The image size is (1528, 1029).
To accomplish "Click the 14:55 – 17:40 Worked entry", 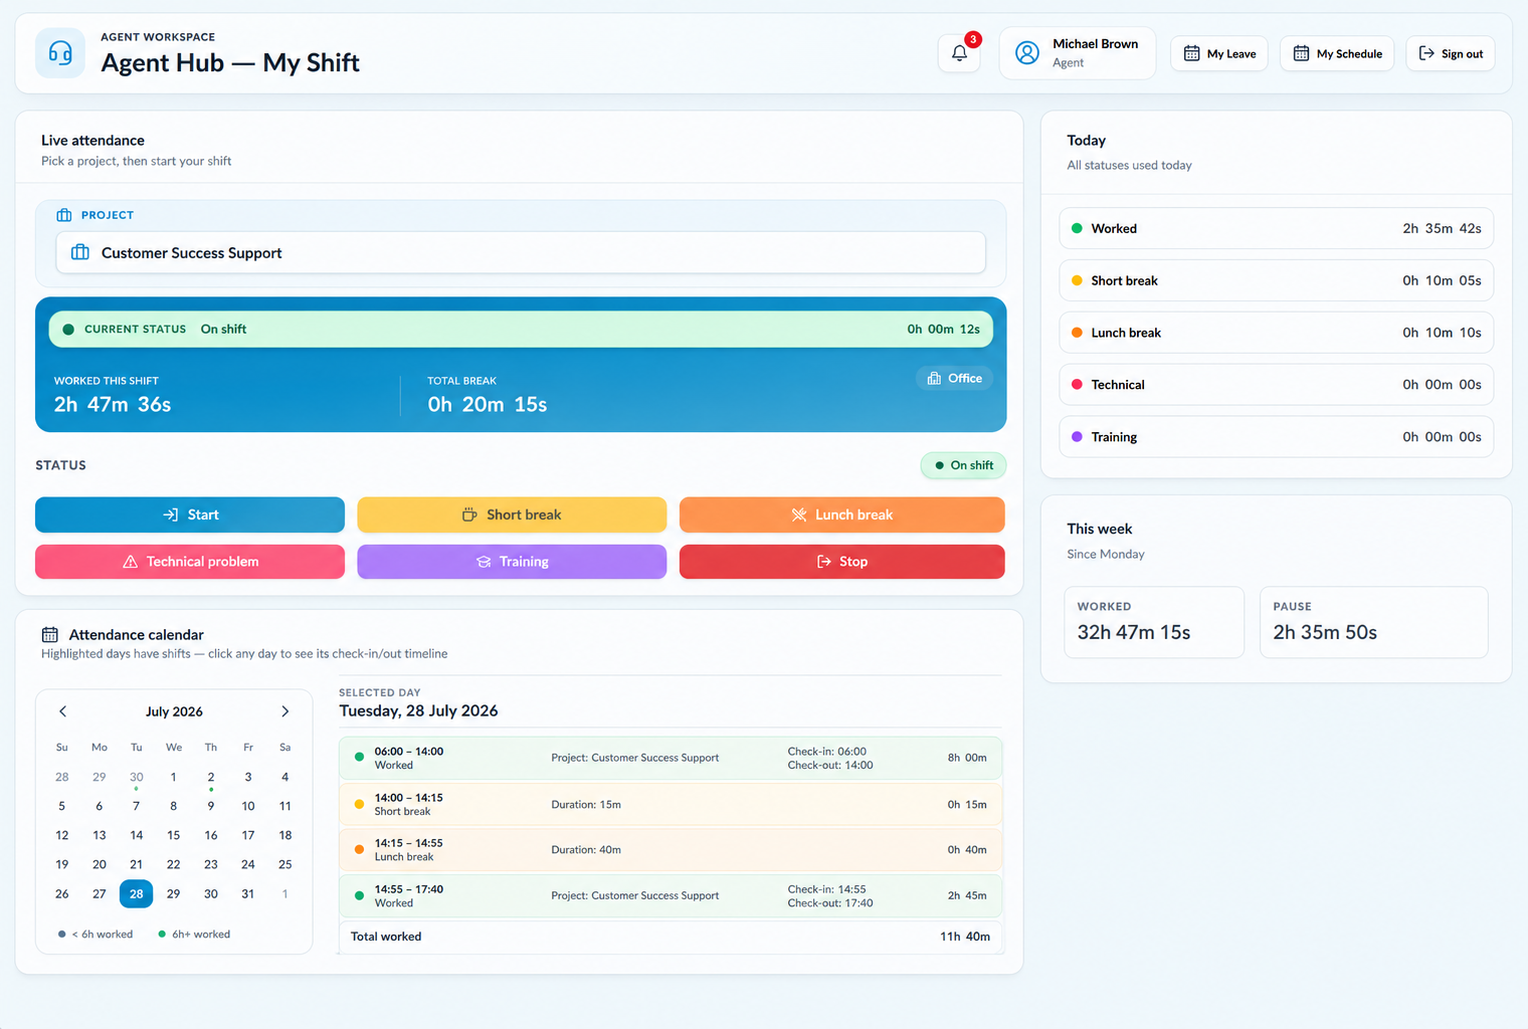I will pyautogui.click(x=670, y=895).
